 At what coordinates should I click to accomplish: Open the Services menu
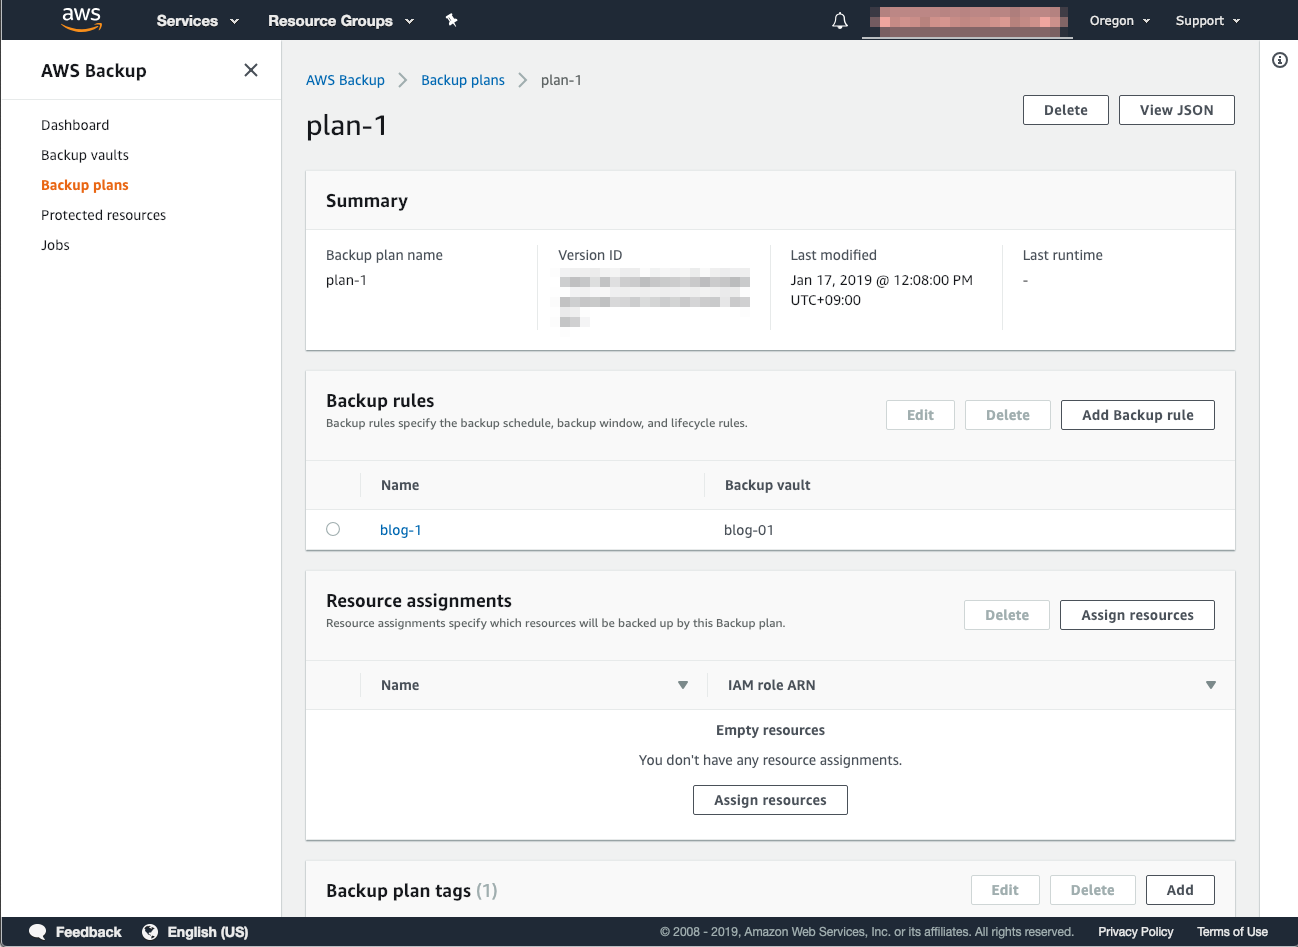[x=196, y=20]
